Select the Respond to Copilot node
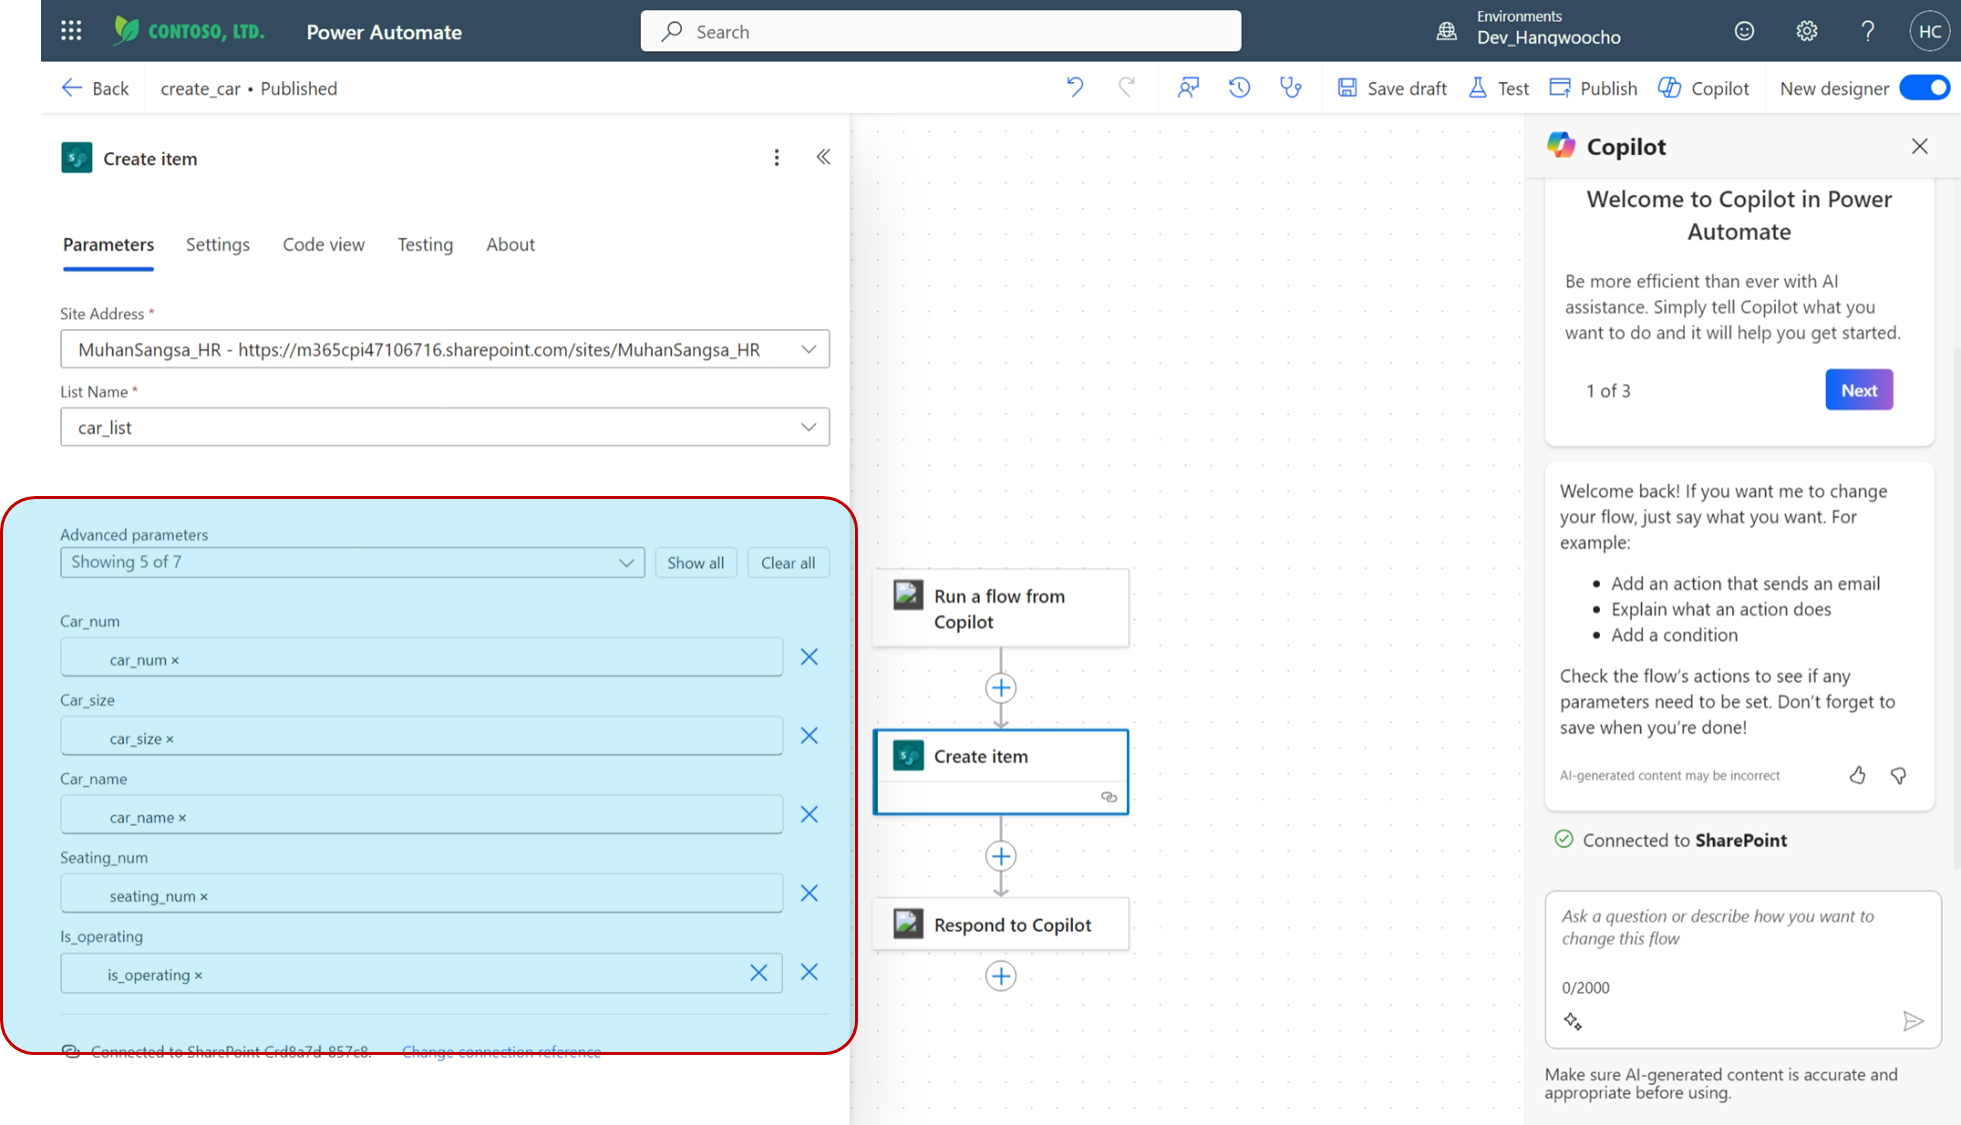The height and width of the screenshot is (1125, 1961). pyautogui.click(x=1001, y=924)
